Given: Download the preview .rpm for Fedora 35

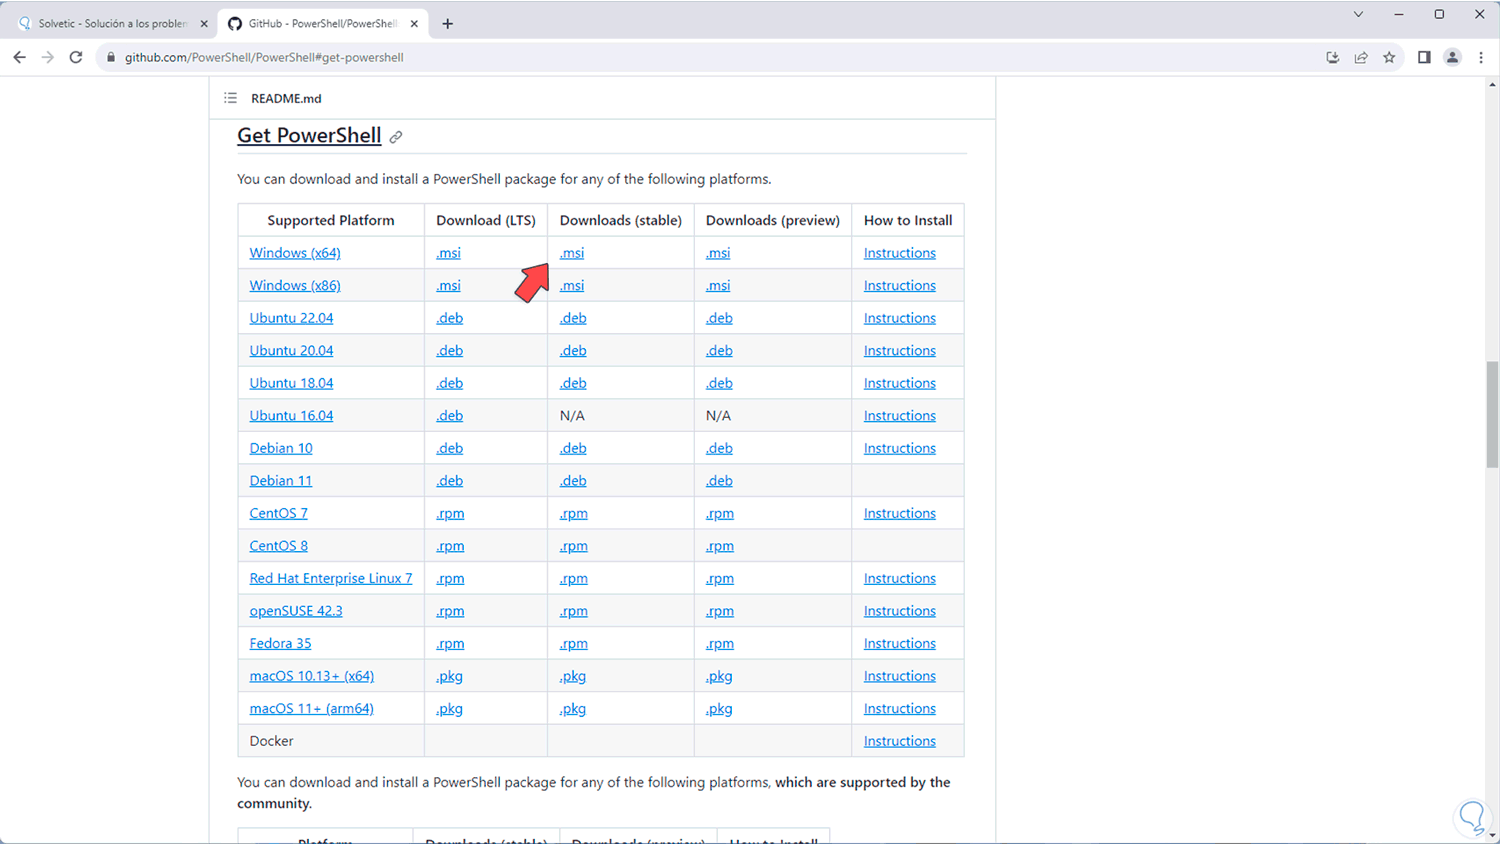Looking at the screenshot, I should (719, 643).
